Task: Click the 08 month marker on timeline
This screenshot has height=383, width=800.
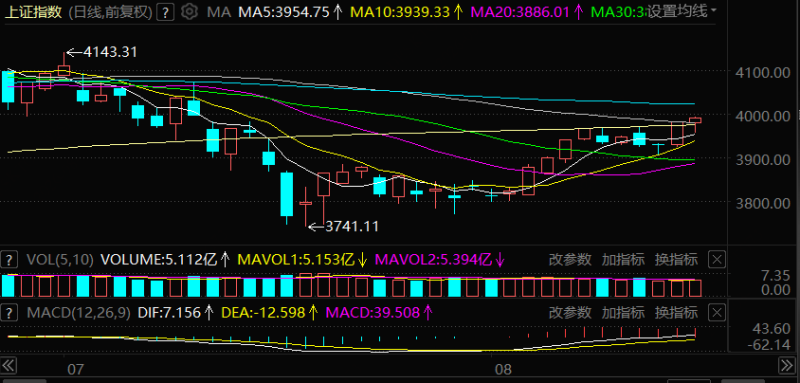Action: pos(504,369)
